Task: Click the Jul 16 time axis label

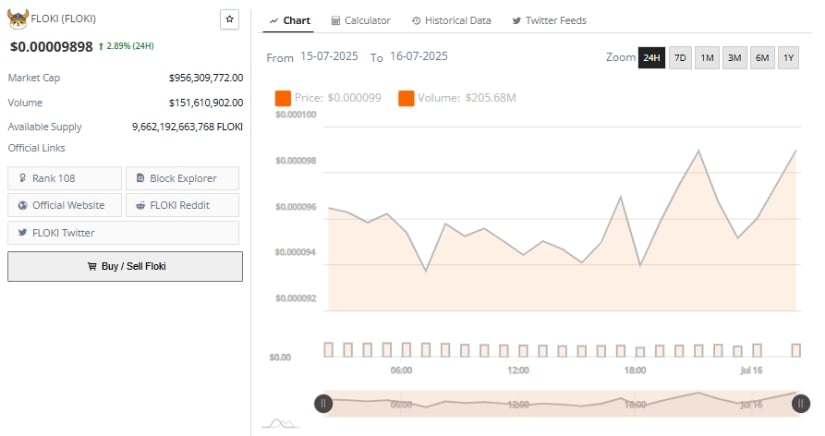Action: click(x=751, y=370)
